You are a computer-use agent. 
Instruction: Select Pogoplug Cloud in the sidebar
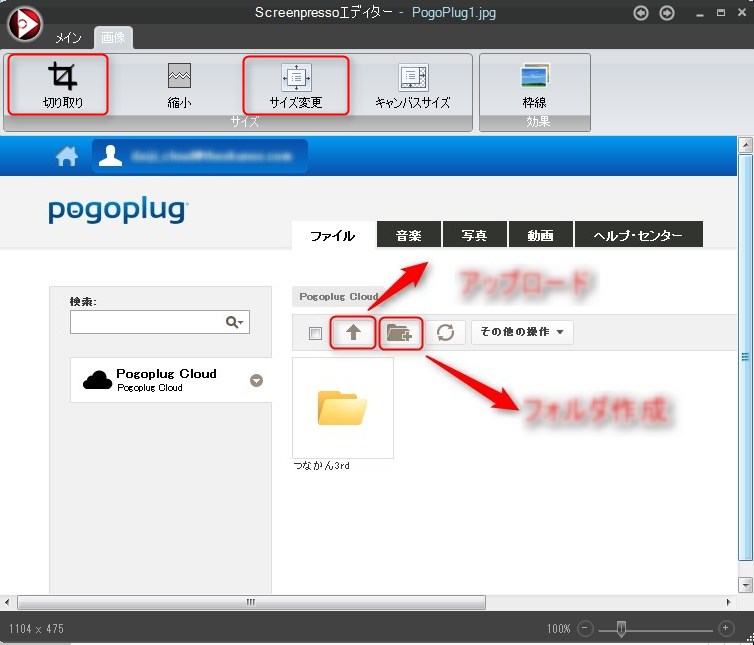pyautogui.click(x=171, y=380)
